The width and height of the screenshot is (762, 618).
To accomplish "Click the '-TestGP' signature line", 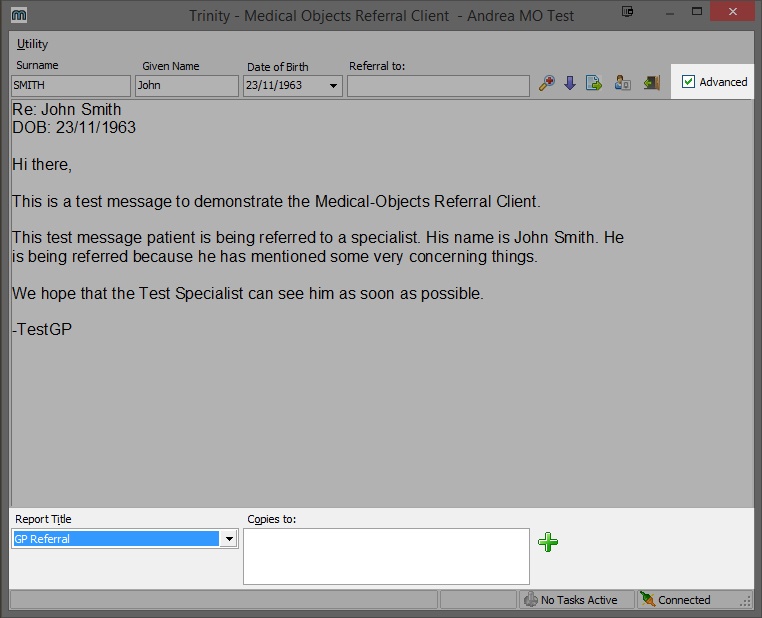I will pyautogui.click(x=42, y=329).
